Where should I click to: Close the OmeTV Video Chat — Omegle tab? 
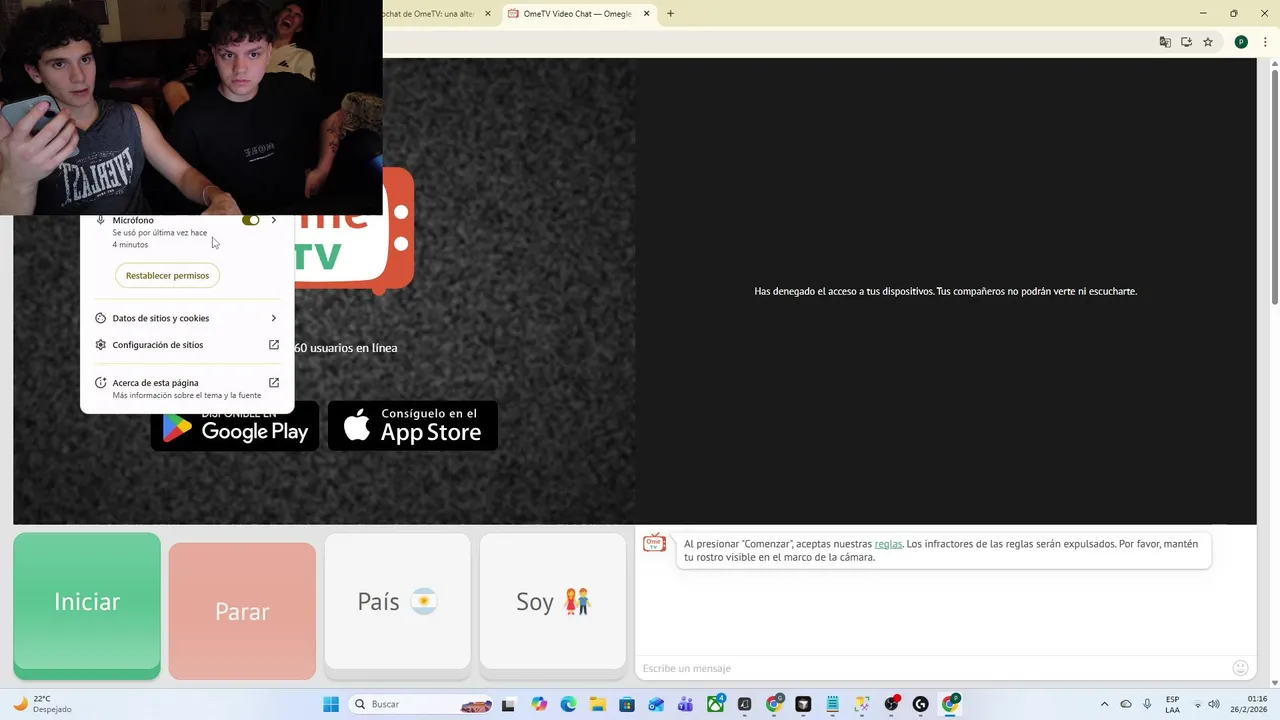tap(647, 14)
